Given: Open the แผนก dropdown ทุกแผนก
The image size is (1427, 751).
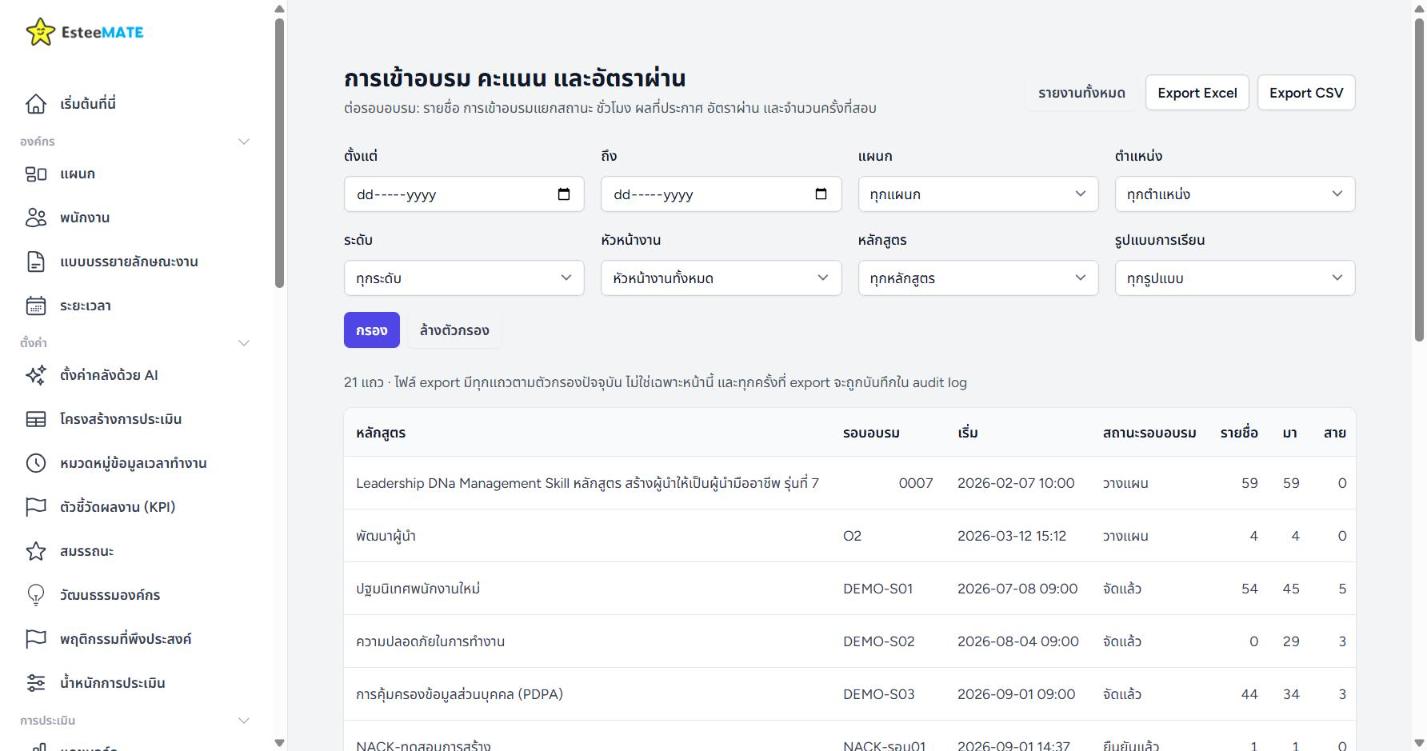Looking at the screenshot, I should point(978,194).
